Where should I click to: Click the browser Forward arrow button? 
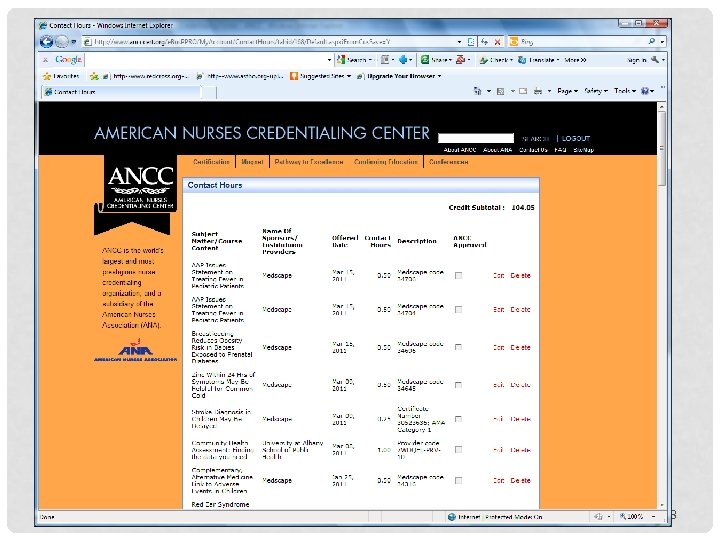[x=62, y=42]
